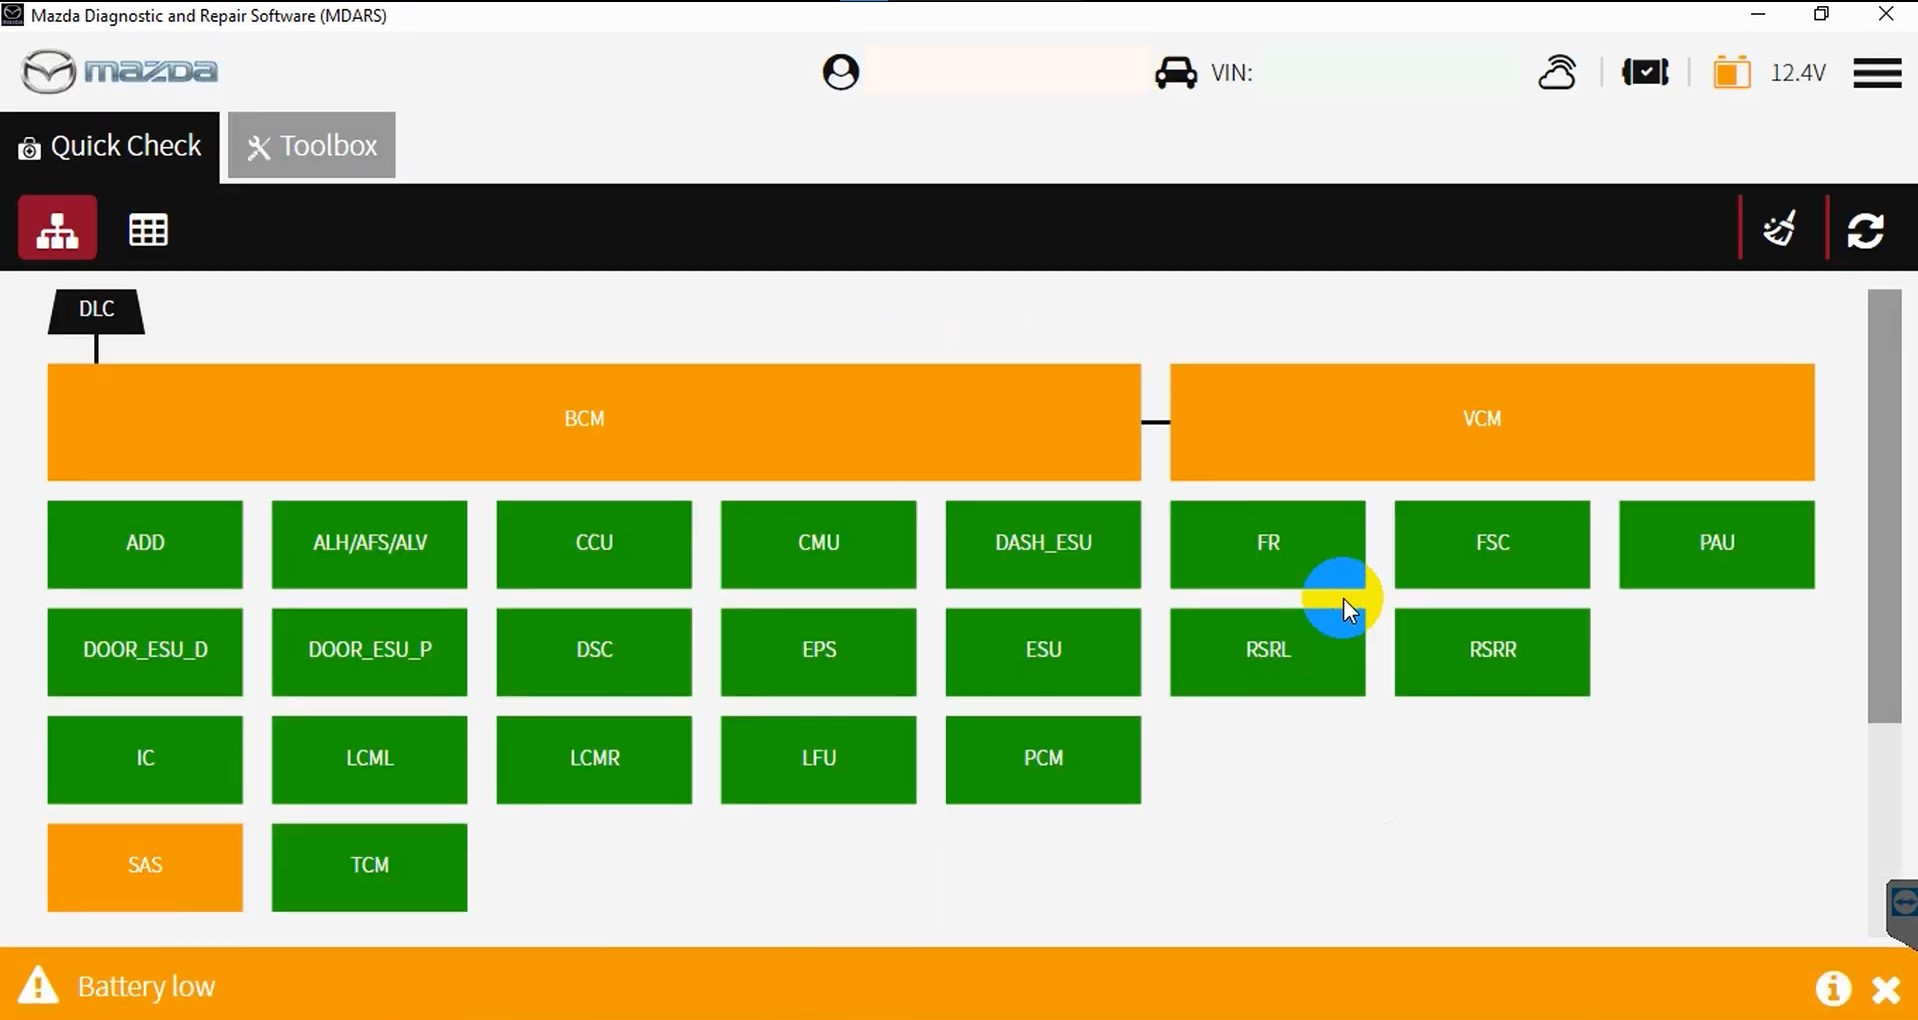Screen dimensions: 1918x1020
Task: Click the vertical scrollbar thumb
Action: pyautogui.click(x=1884, y=506)
